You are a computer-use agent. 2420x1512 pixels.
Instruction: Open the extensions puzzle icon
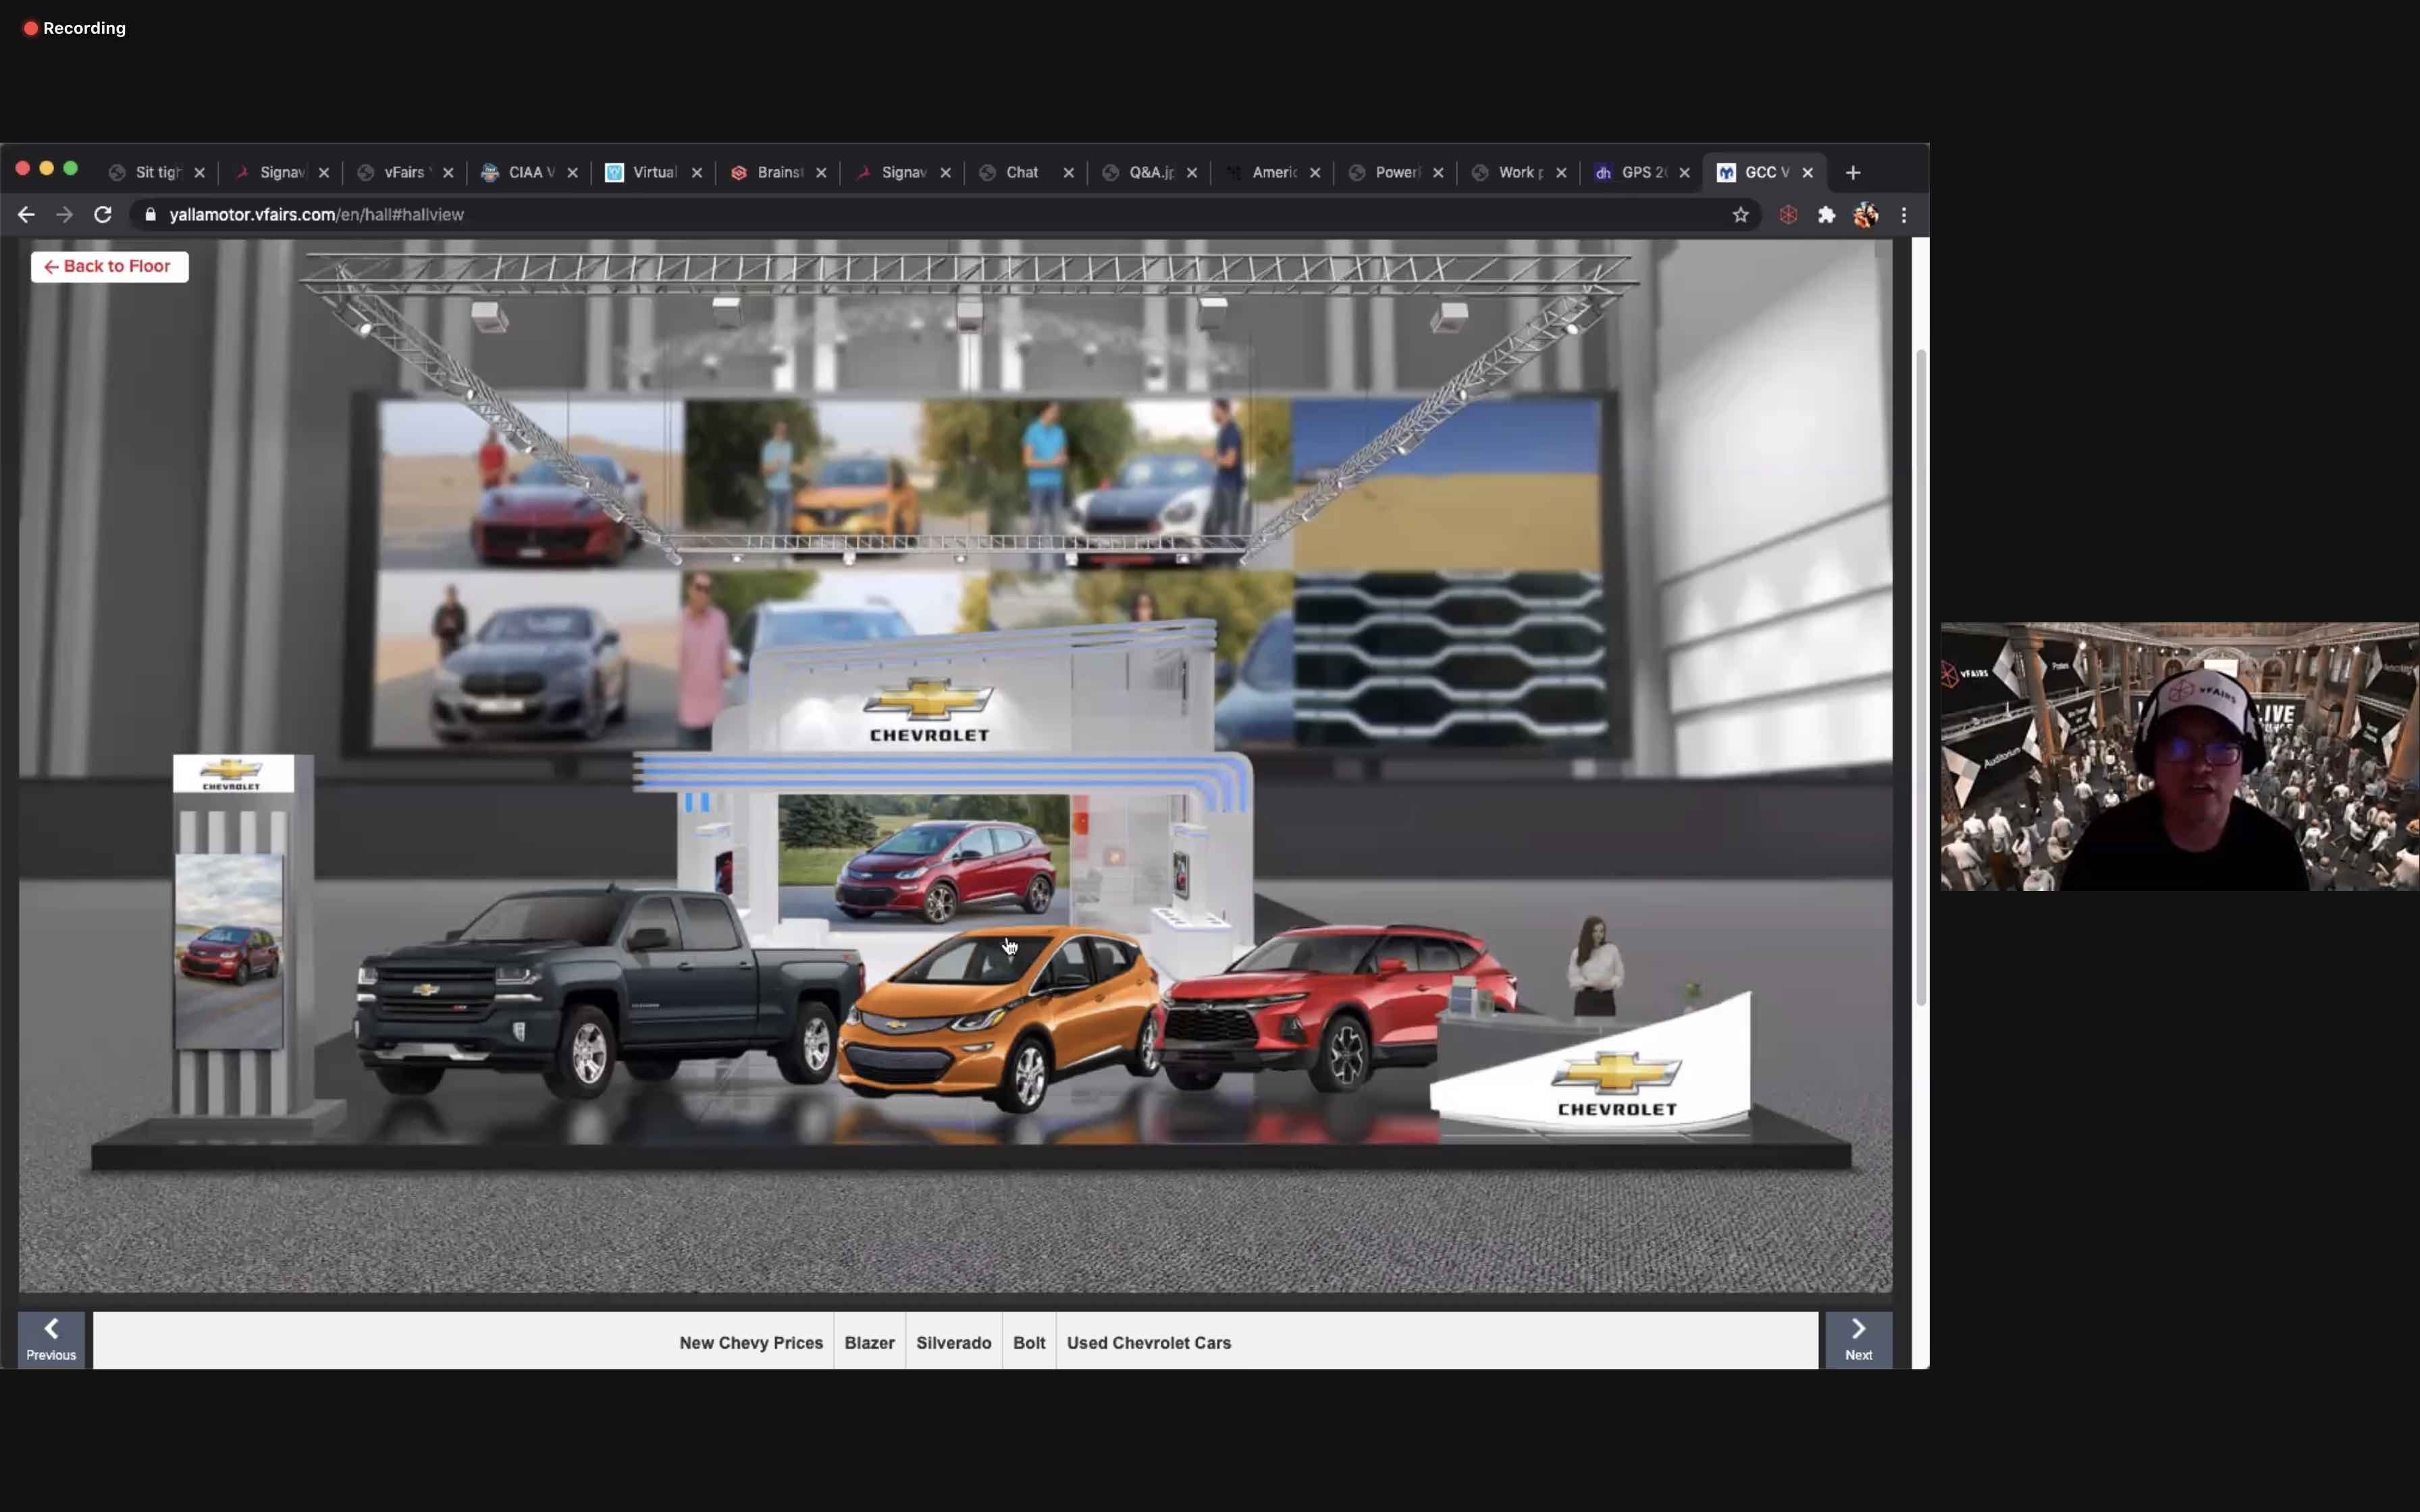point(1826,215)
